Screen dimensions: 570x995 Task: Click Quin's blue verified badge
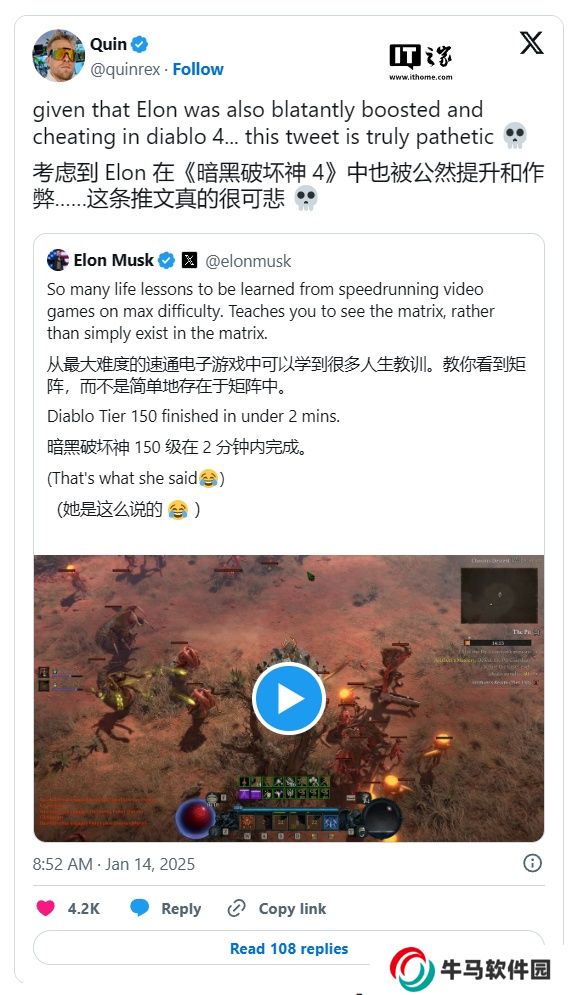[x=140, y=44]
